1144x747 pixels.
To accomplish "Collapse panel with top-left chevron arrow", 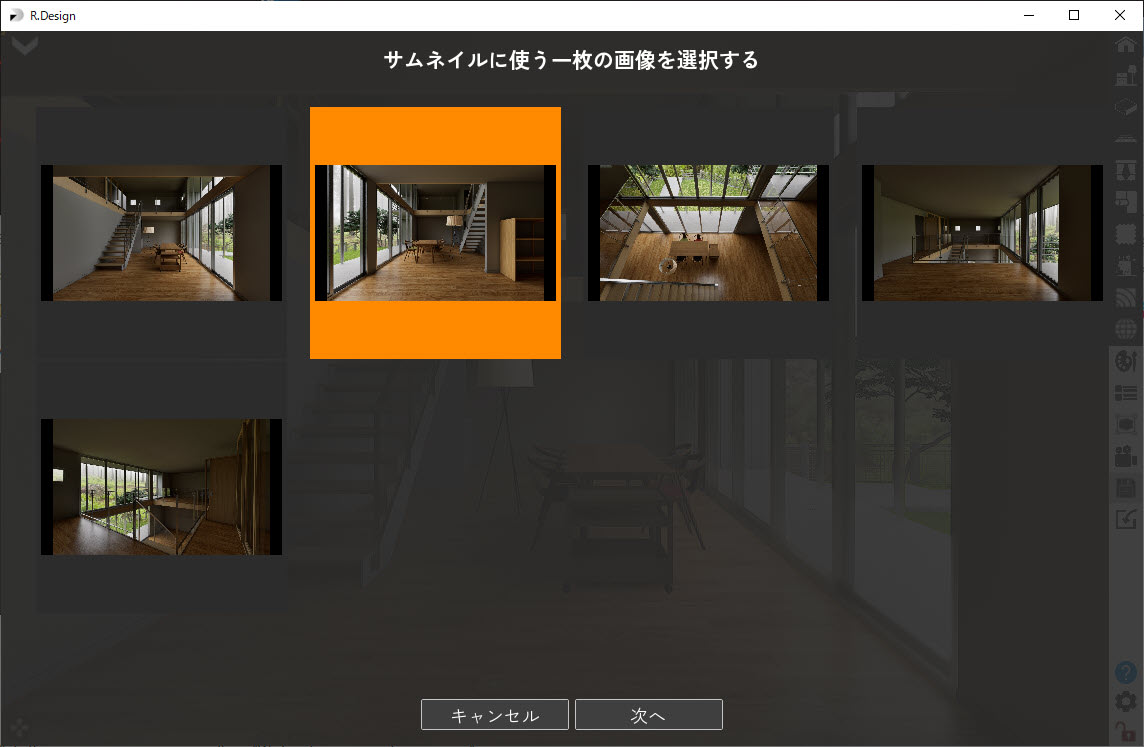I will (25, 46).
